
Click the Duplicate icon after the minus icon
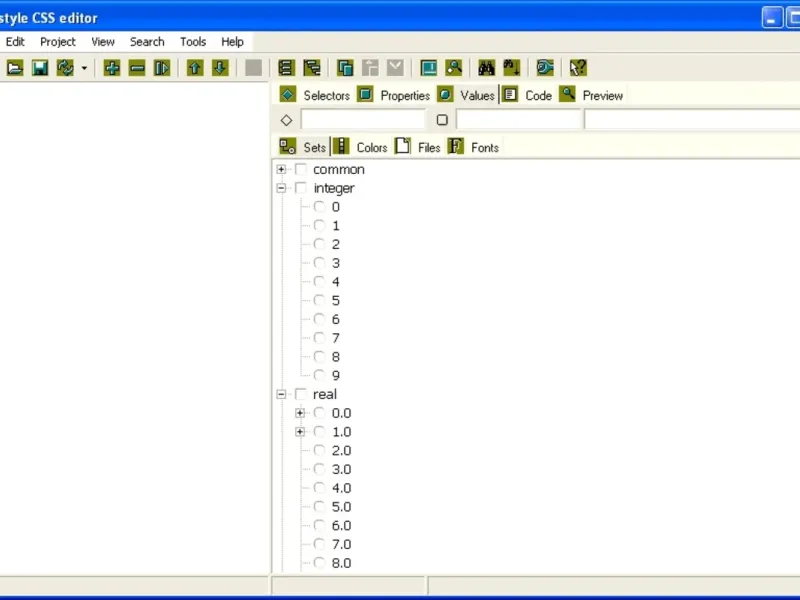162,68
